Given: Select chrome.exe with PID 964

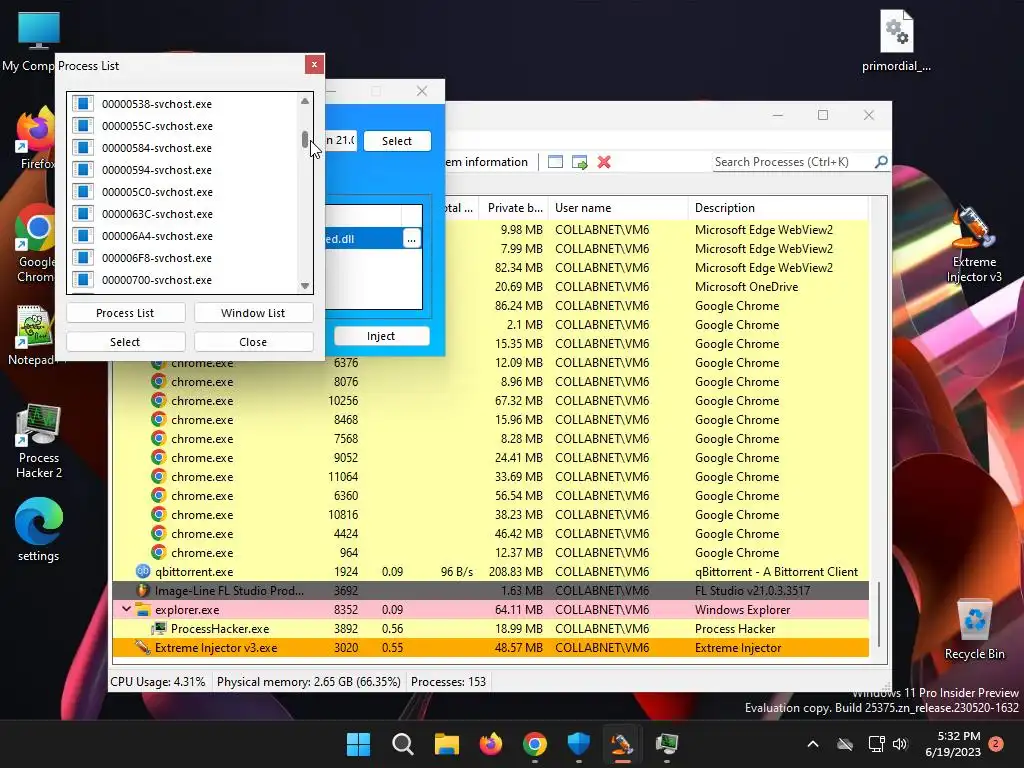Looking at the screenshot, I should pyautogui.click(x=490, y=552).
